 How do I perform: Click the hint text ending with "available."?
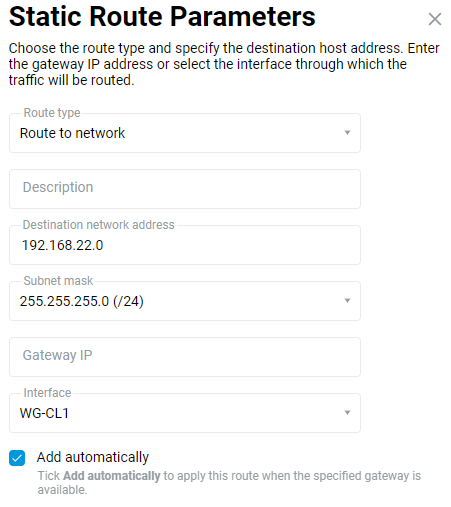coord(229,483)
